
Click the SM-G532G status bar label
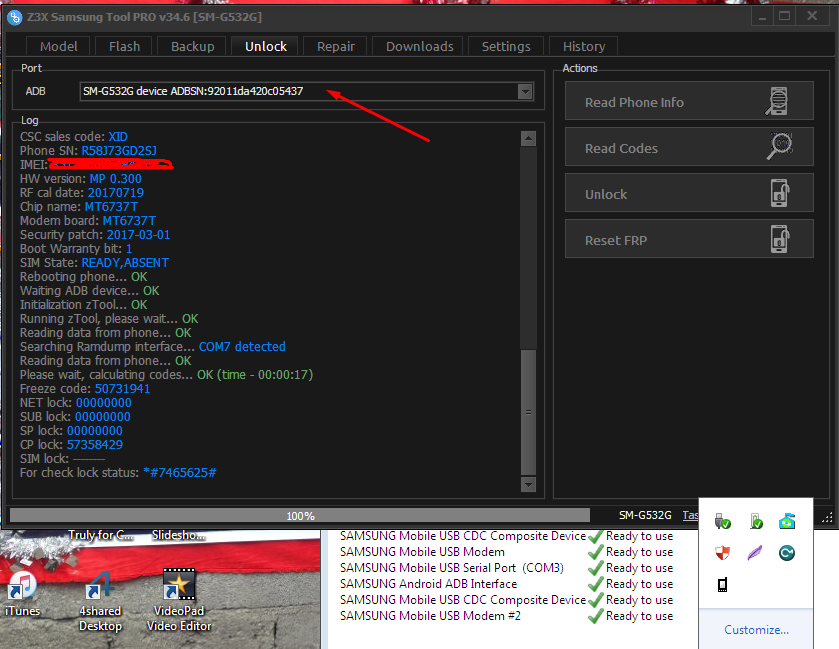pyautogui.click(x=645, y=515)
